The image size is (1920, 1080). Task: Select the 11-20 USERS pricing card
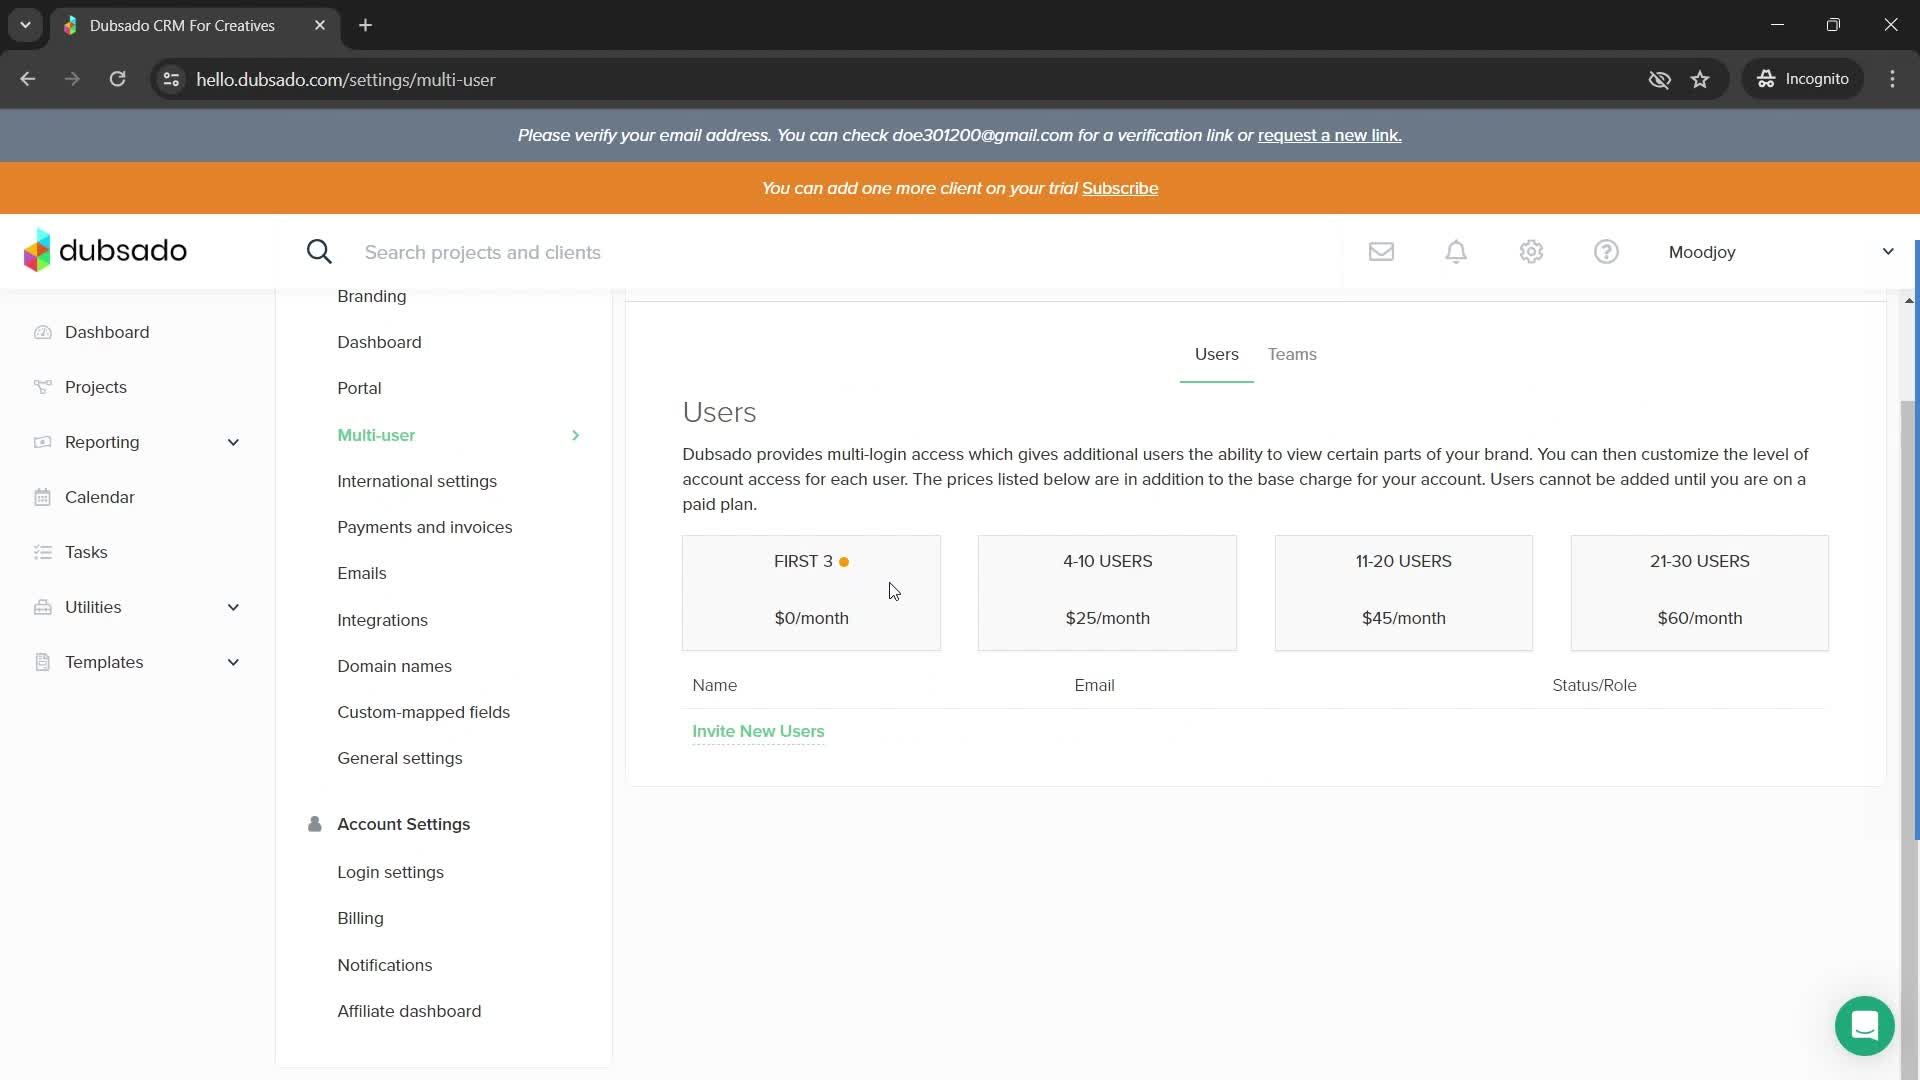tap(1403, 593)
